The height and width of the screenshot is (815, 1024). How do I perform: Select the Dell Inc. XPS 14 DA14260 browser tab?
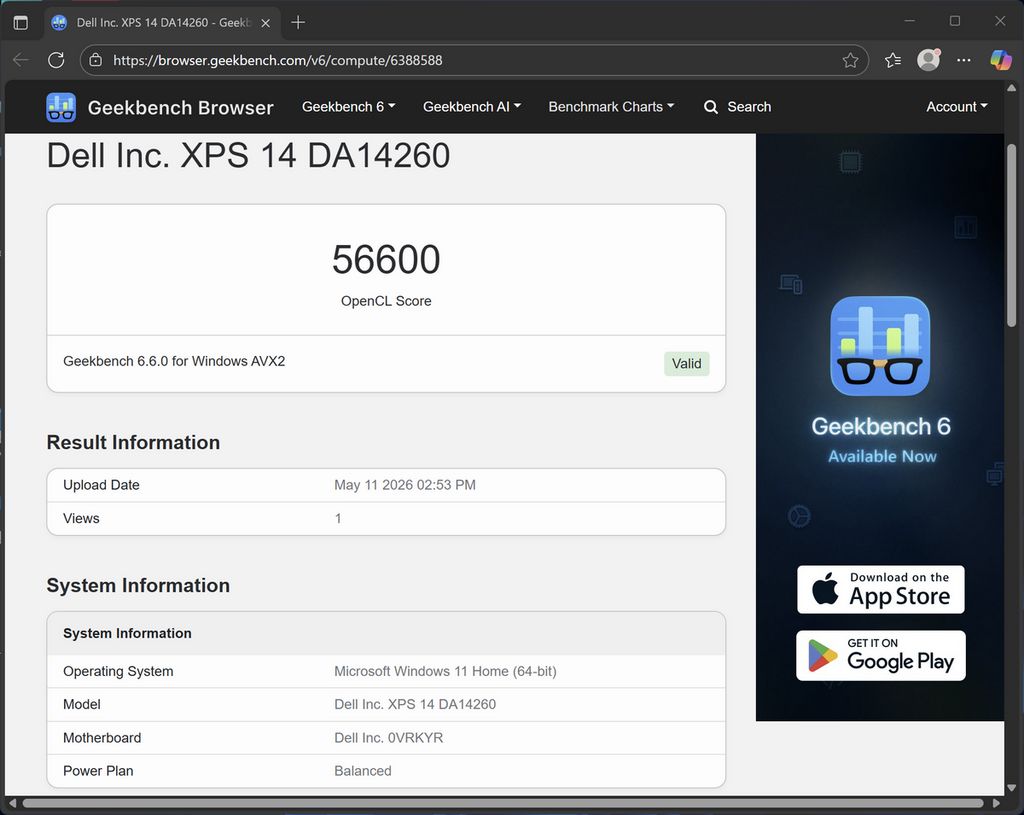click(162, 23)
